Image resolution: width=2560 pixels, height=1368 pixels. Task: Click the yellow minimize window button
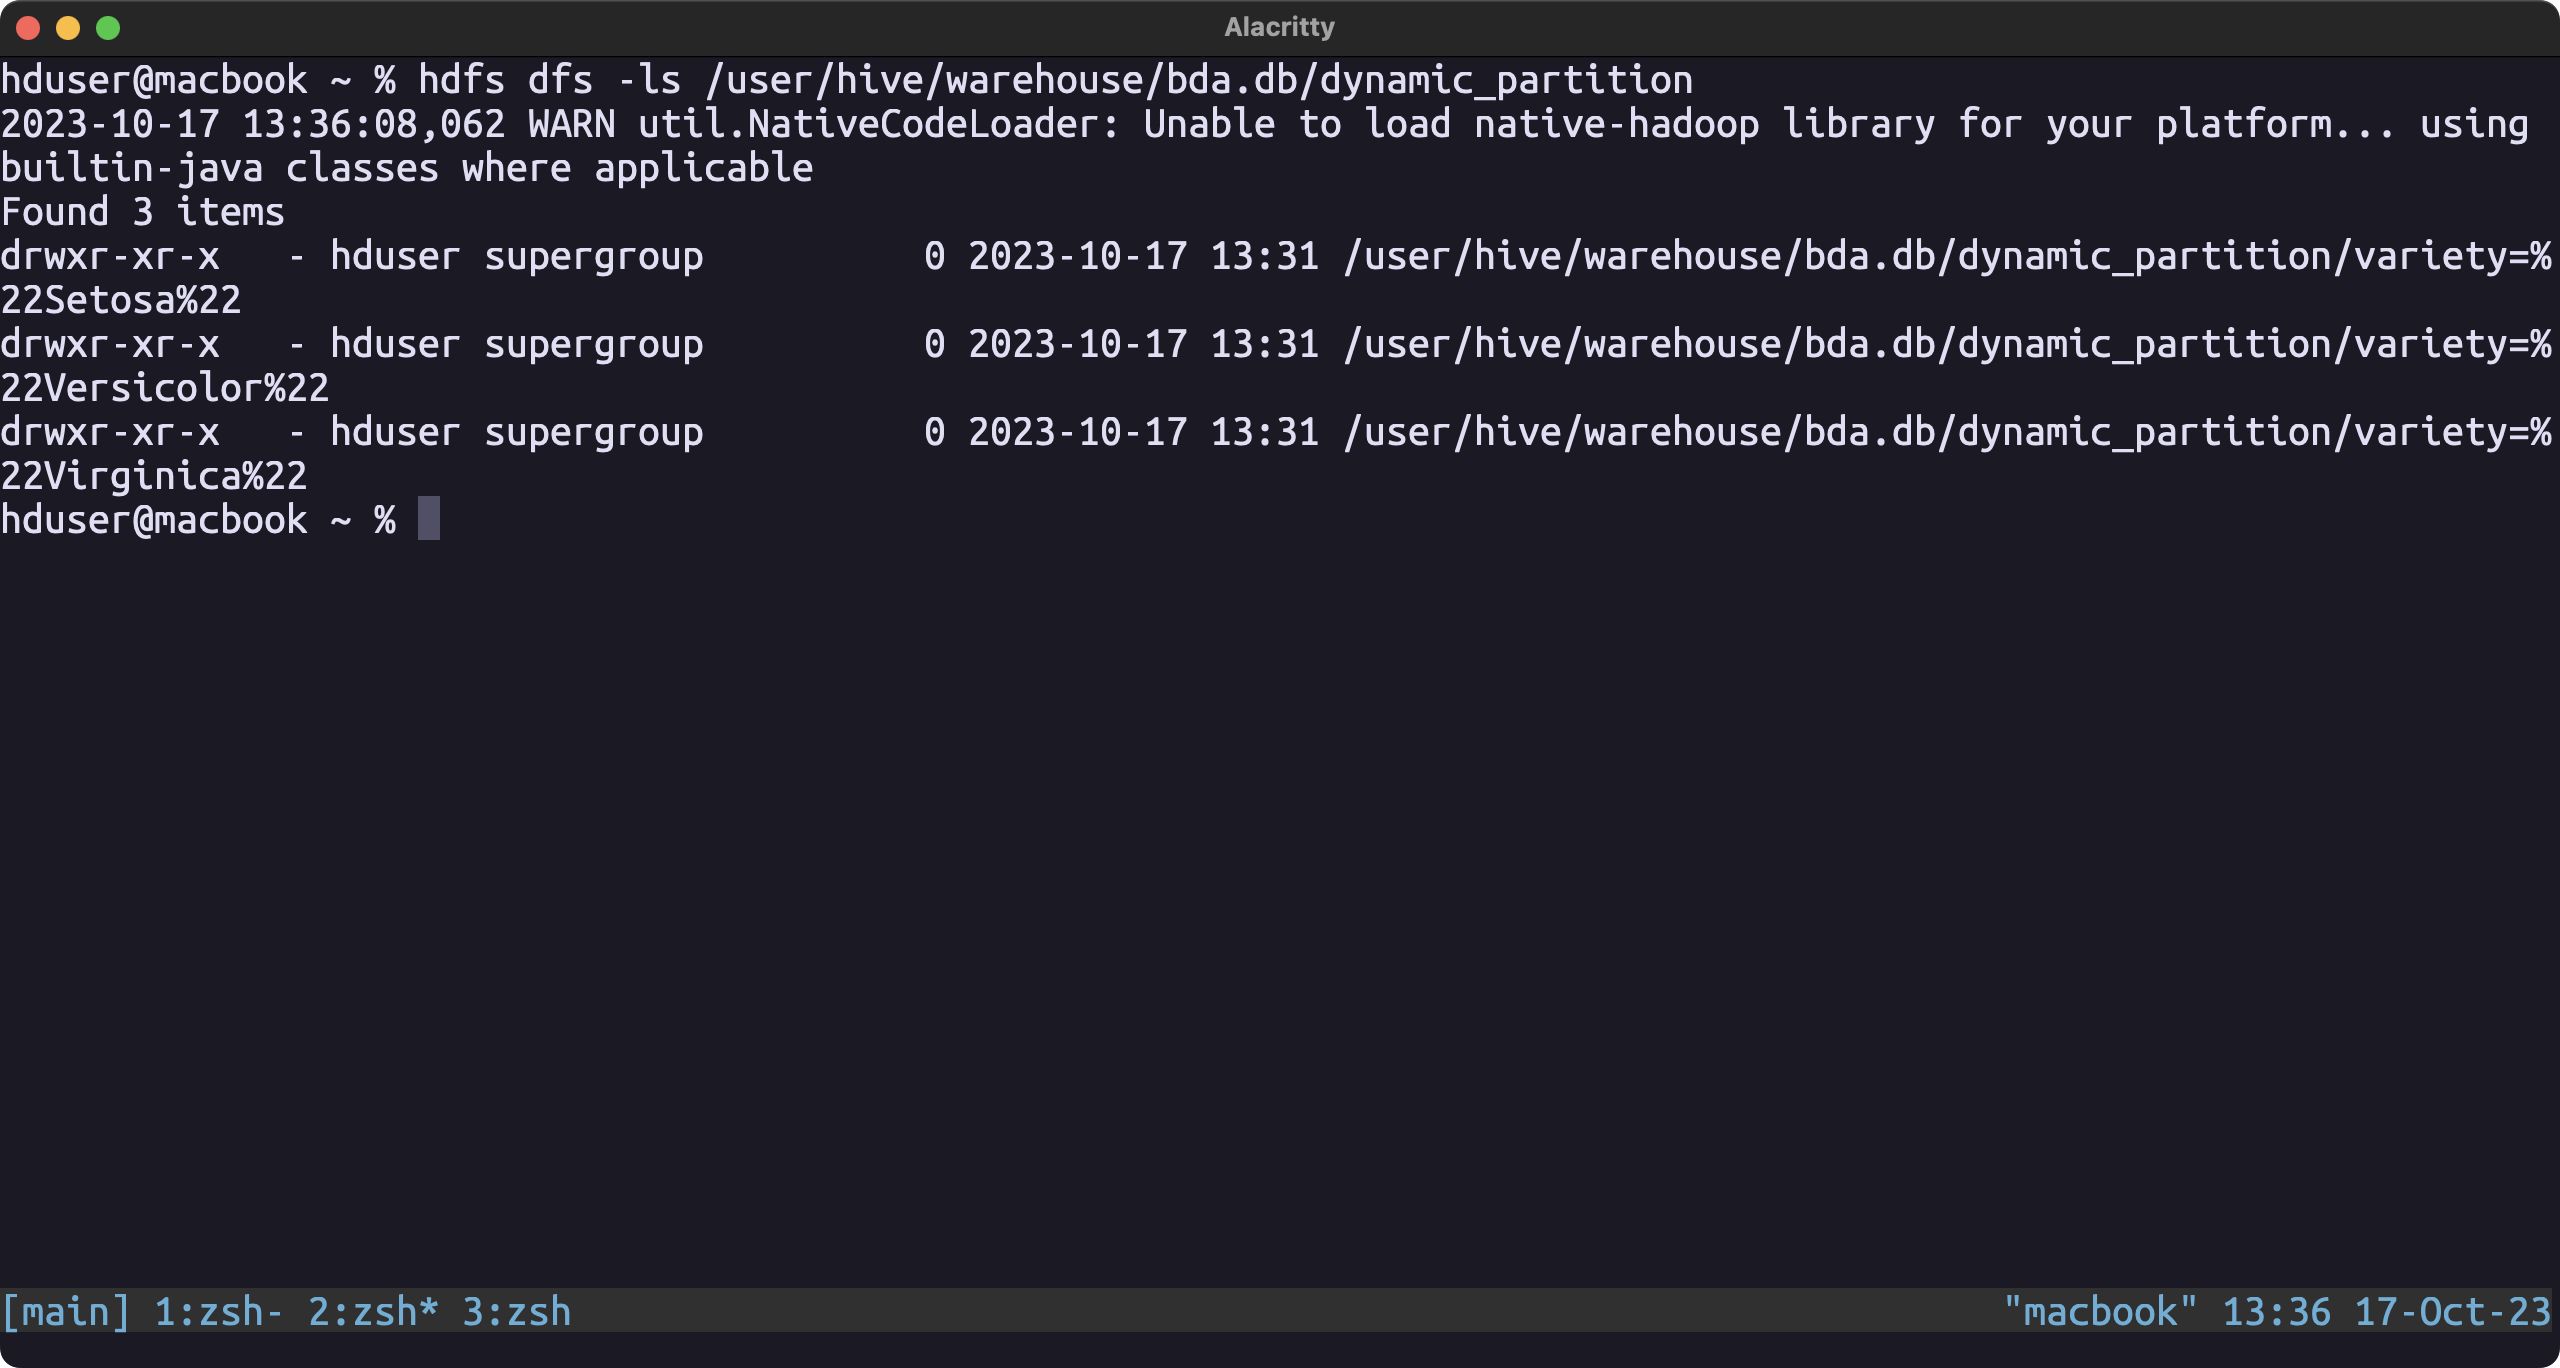[68, 28]
